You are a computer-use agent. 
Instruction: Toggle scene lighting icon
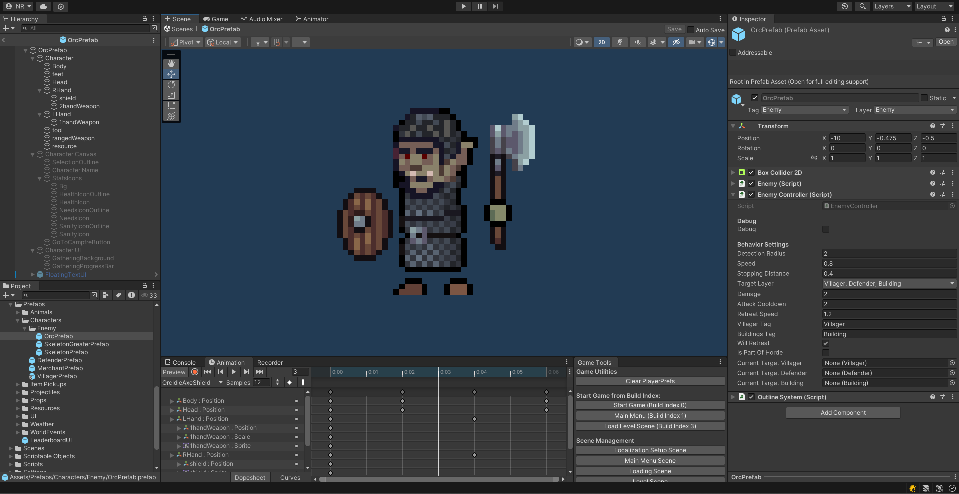point(620,42)
